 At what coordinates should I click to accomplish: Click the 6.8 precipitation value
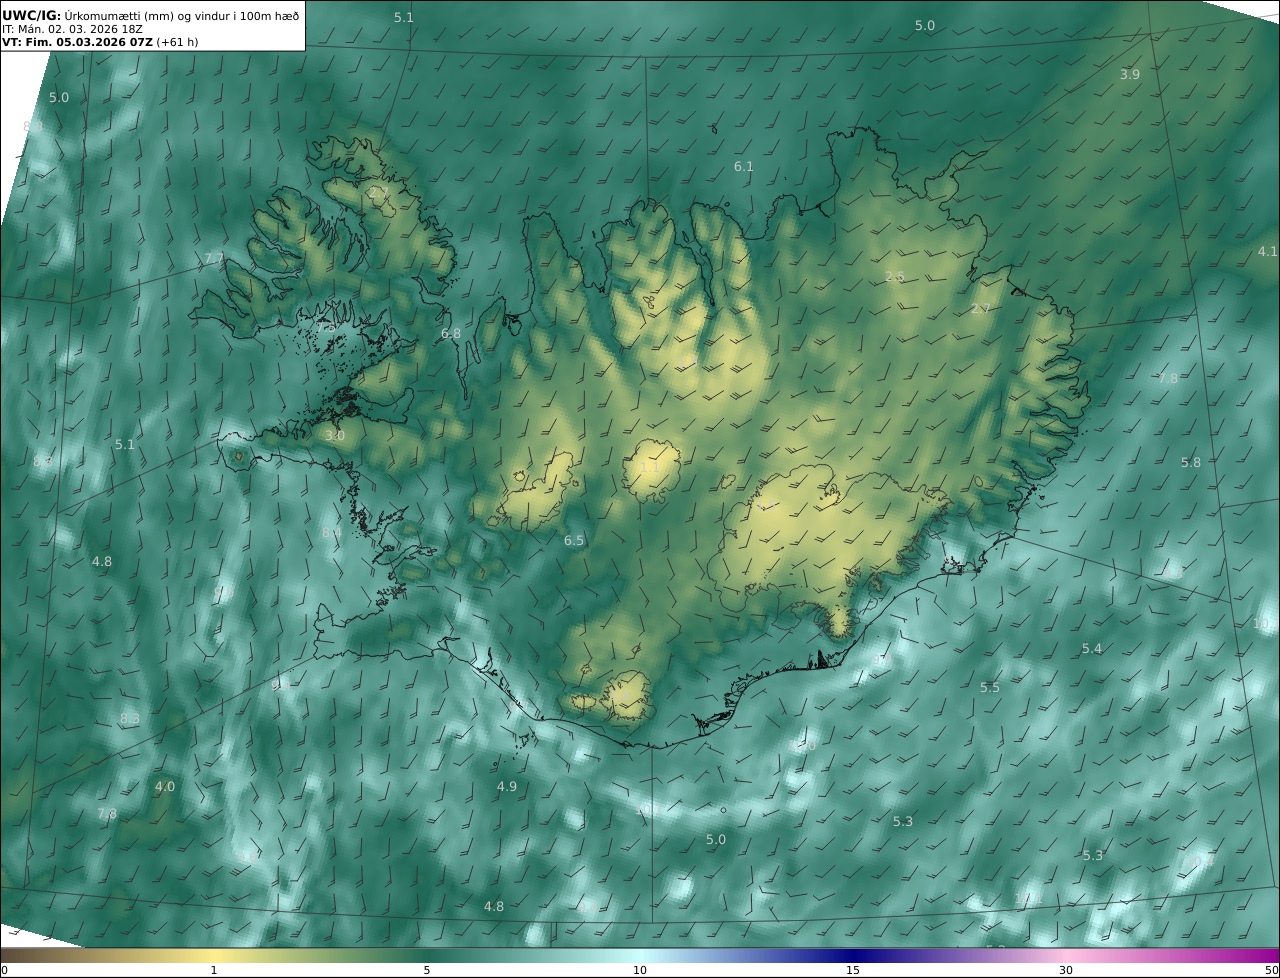pyautogui.click(x=451, y=334)
